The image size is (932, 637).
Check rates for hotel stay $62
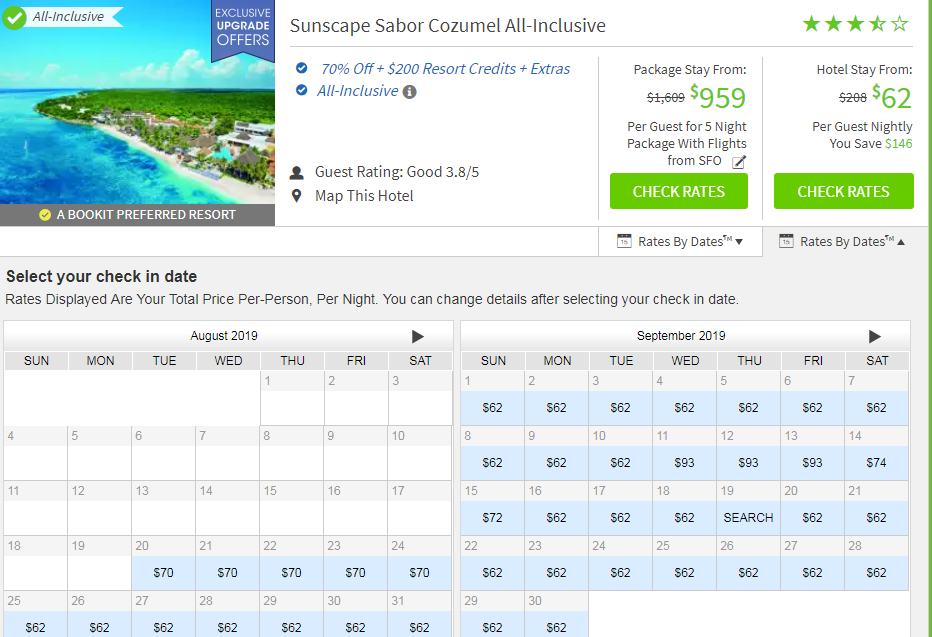click(843, 191)
